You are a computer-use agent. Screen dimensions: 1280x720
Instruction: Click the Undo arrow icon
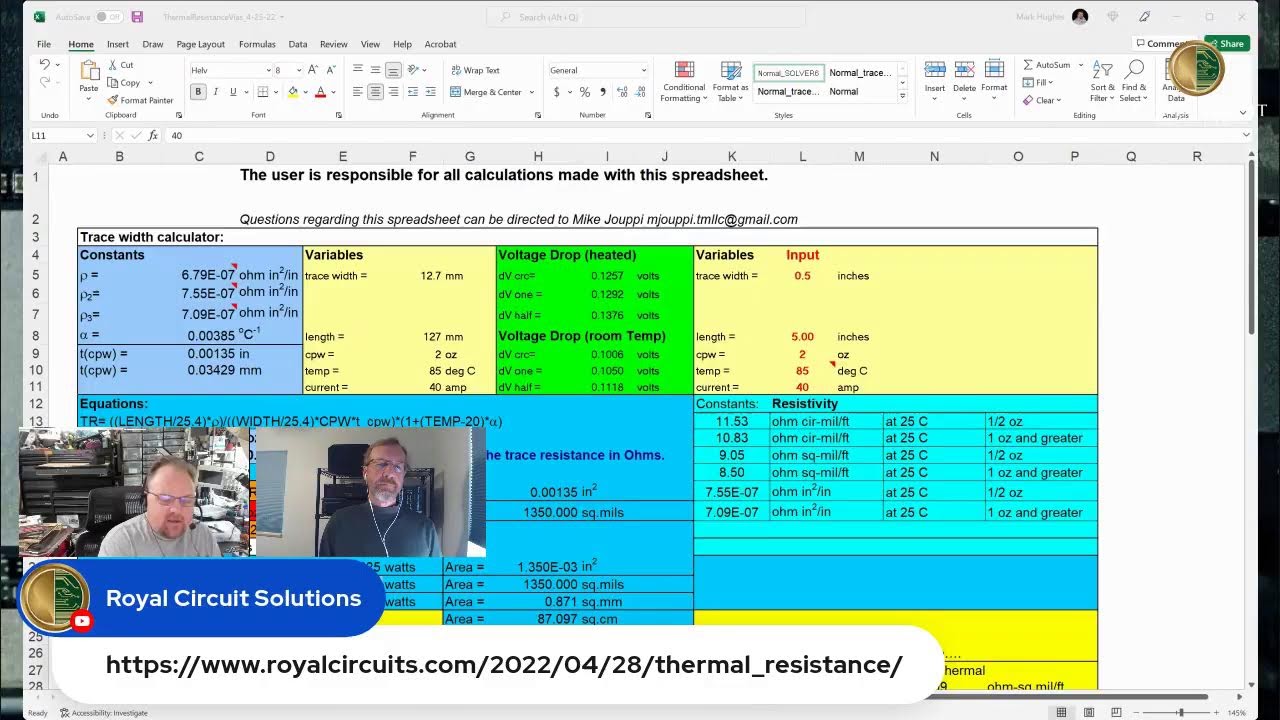pyautogui.click(x=44, y=64)
